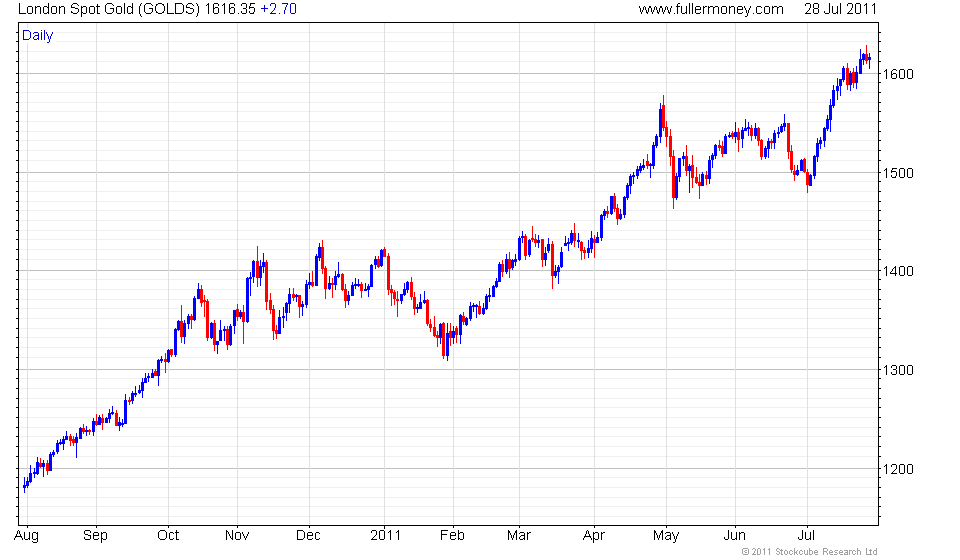
Task: Click the 'Aug' month axis label
Action: [26, 536]
